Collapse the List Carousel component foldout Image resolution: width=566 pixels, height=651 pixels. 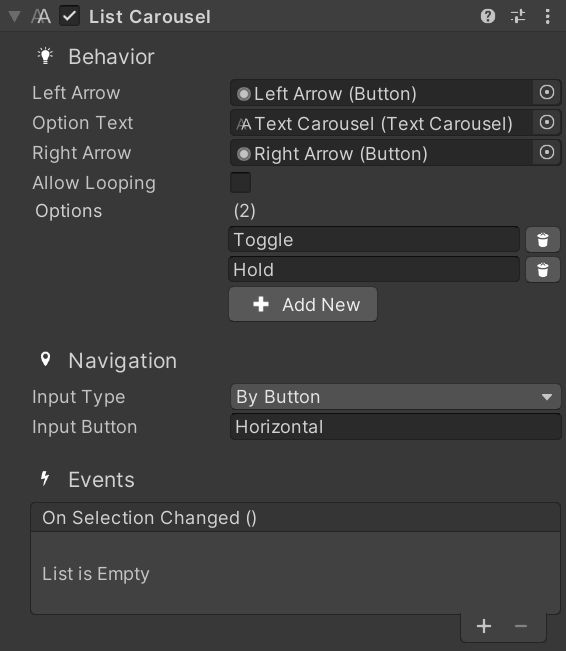(x=15, y=17)
